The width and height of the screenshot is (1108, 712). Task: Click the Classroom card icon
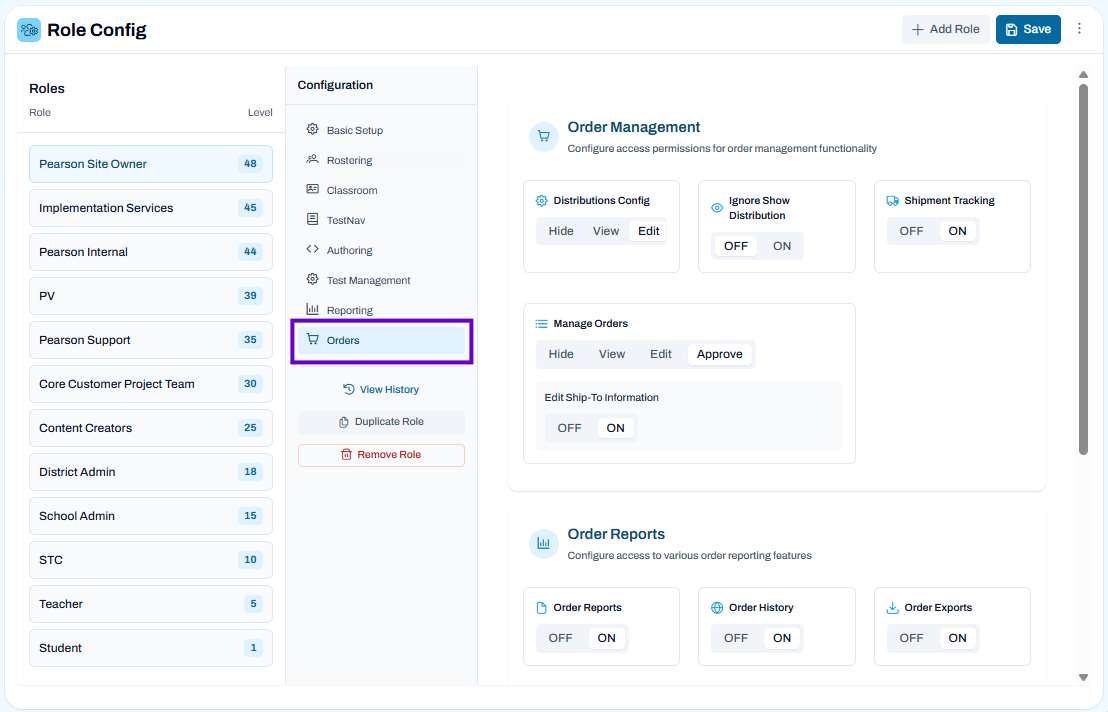coord(312,189)
